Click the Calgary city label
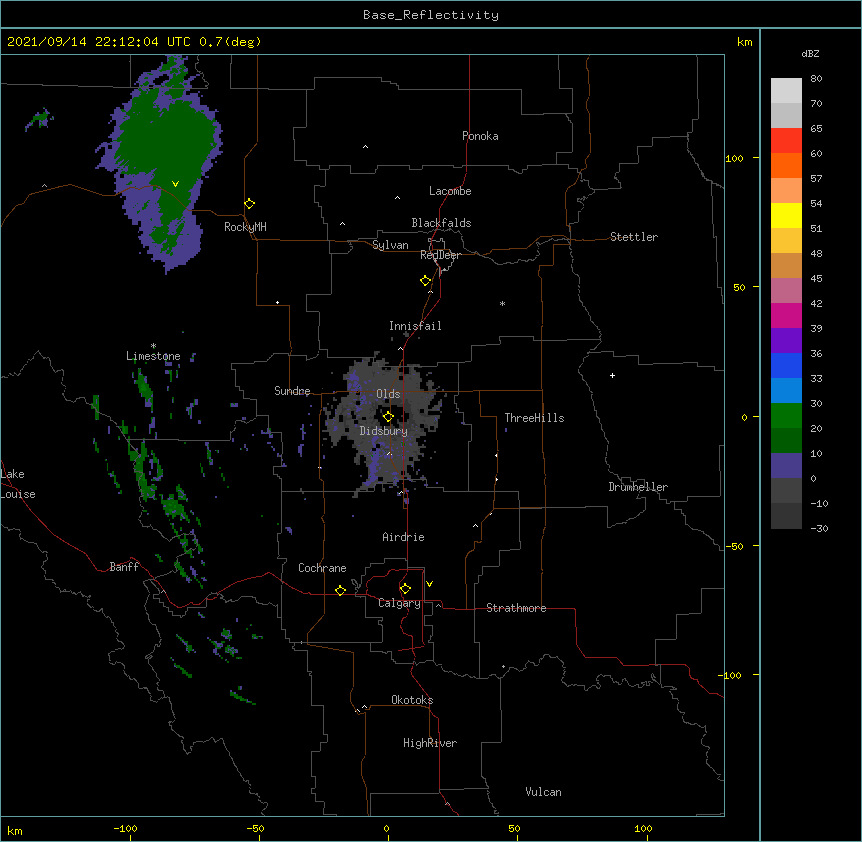The image size is (862, 842). (x=399, y=603)
